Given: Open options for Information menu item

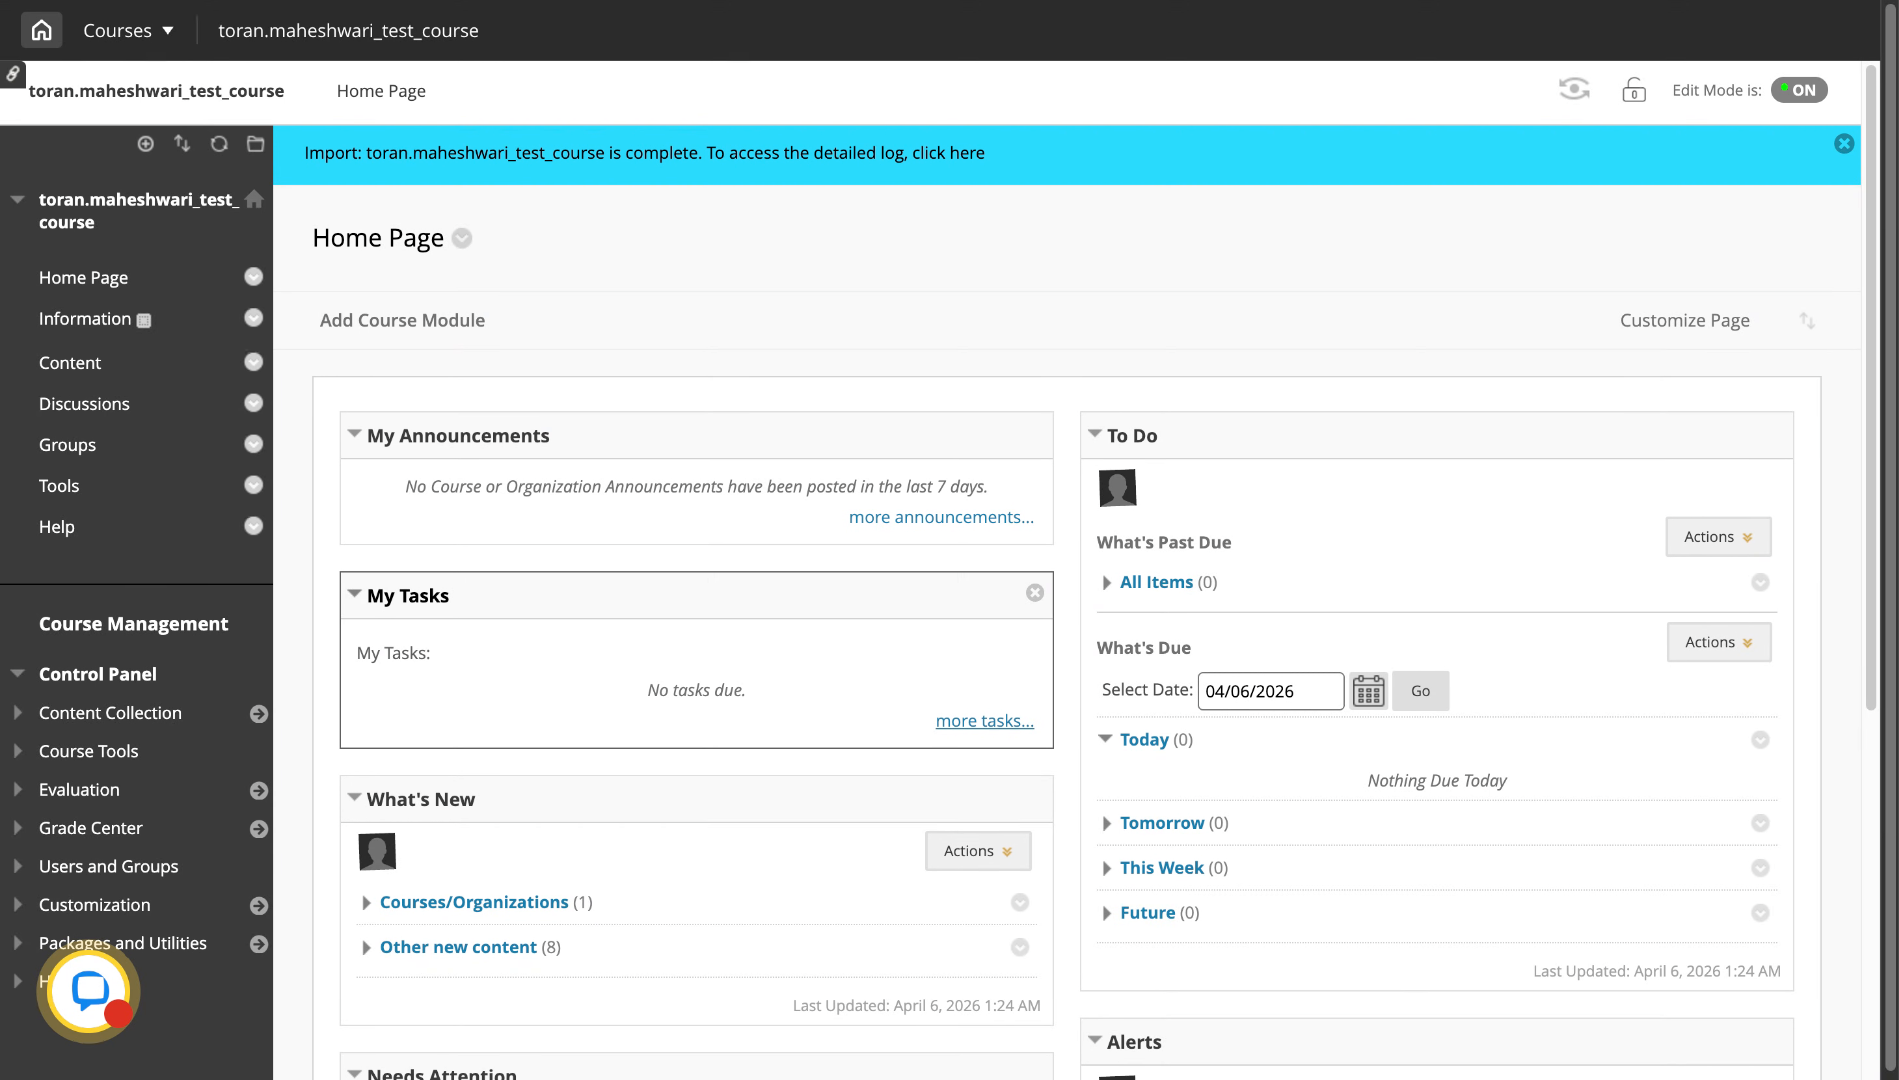Looking at the screenshot, I should (x=254, y=318).
